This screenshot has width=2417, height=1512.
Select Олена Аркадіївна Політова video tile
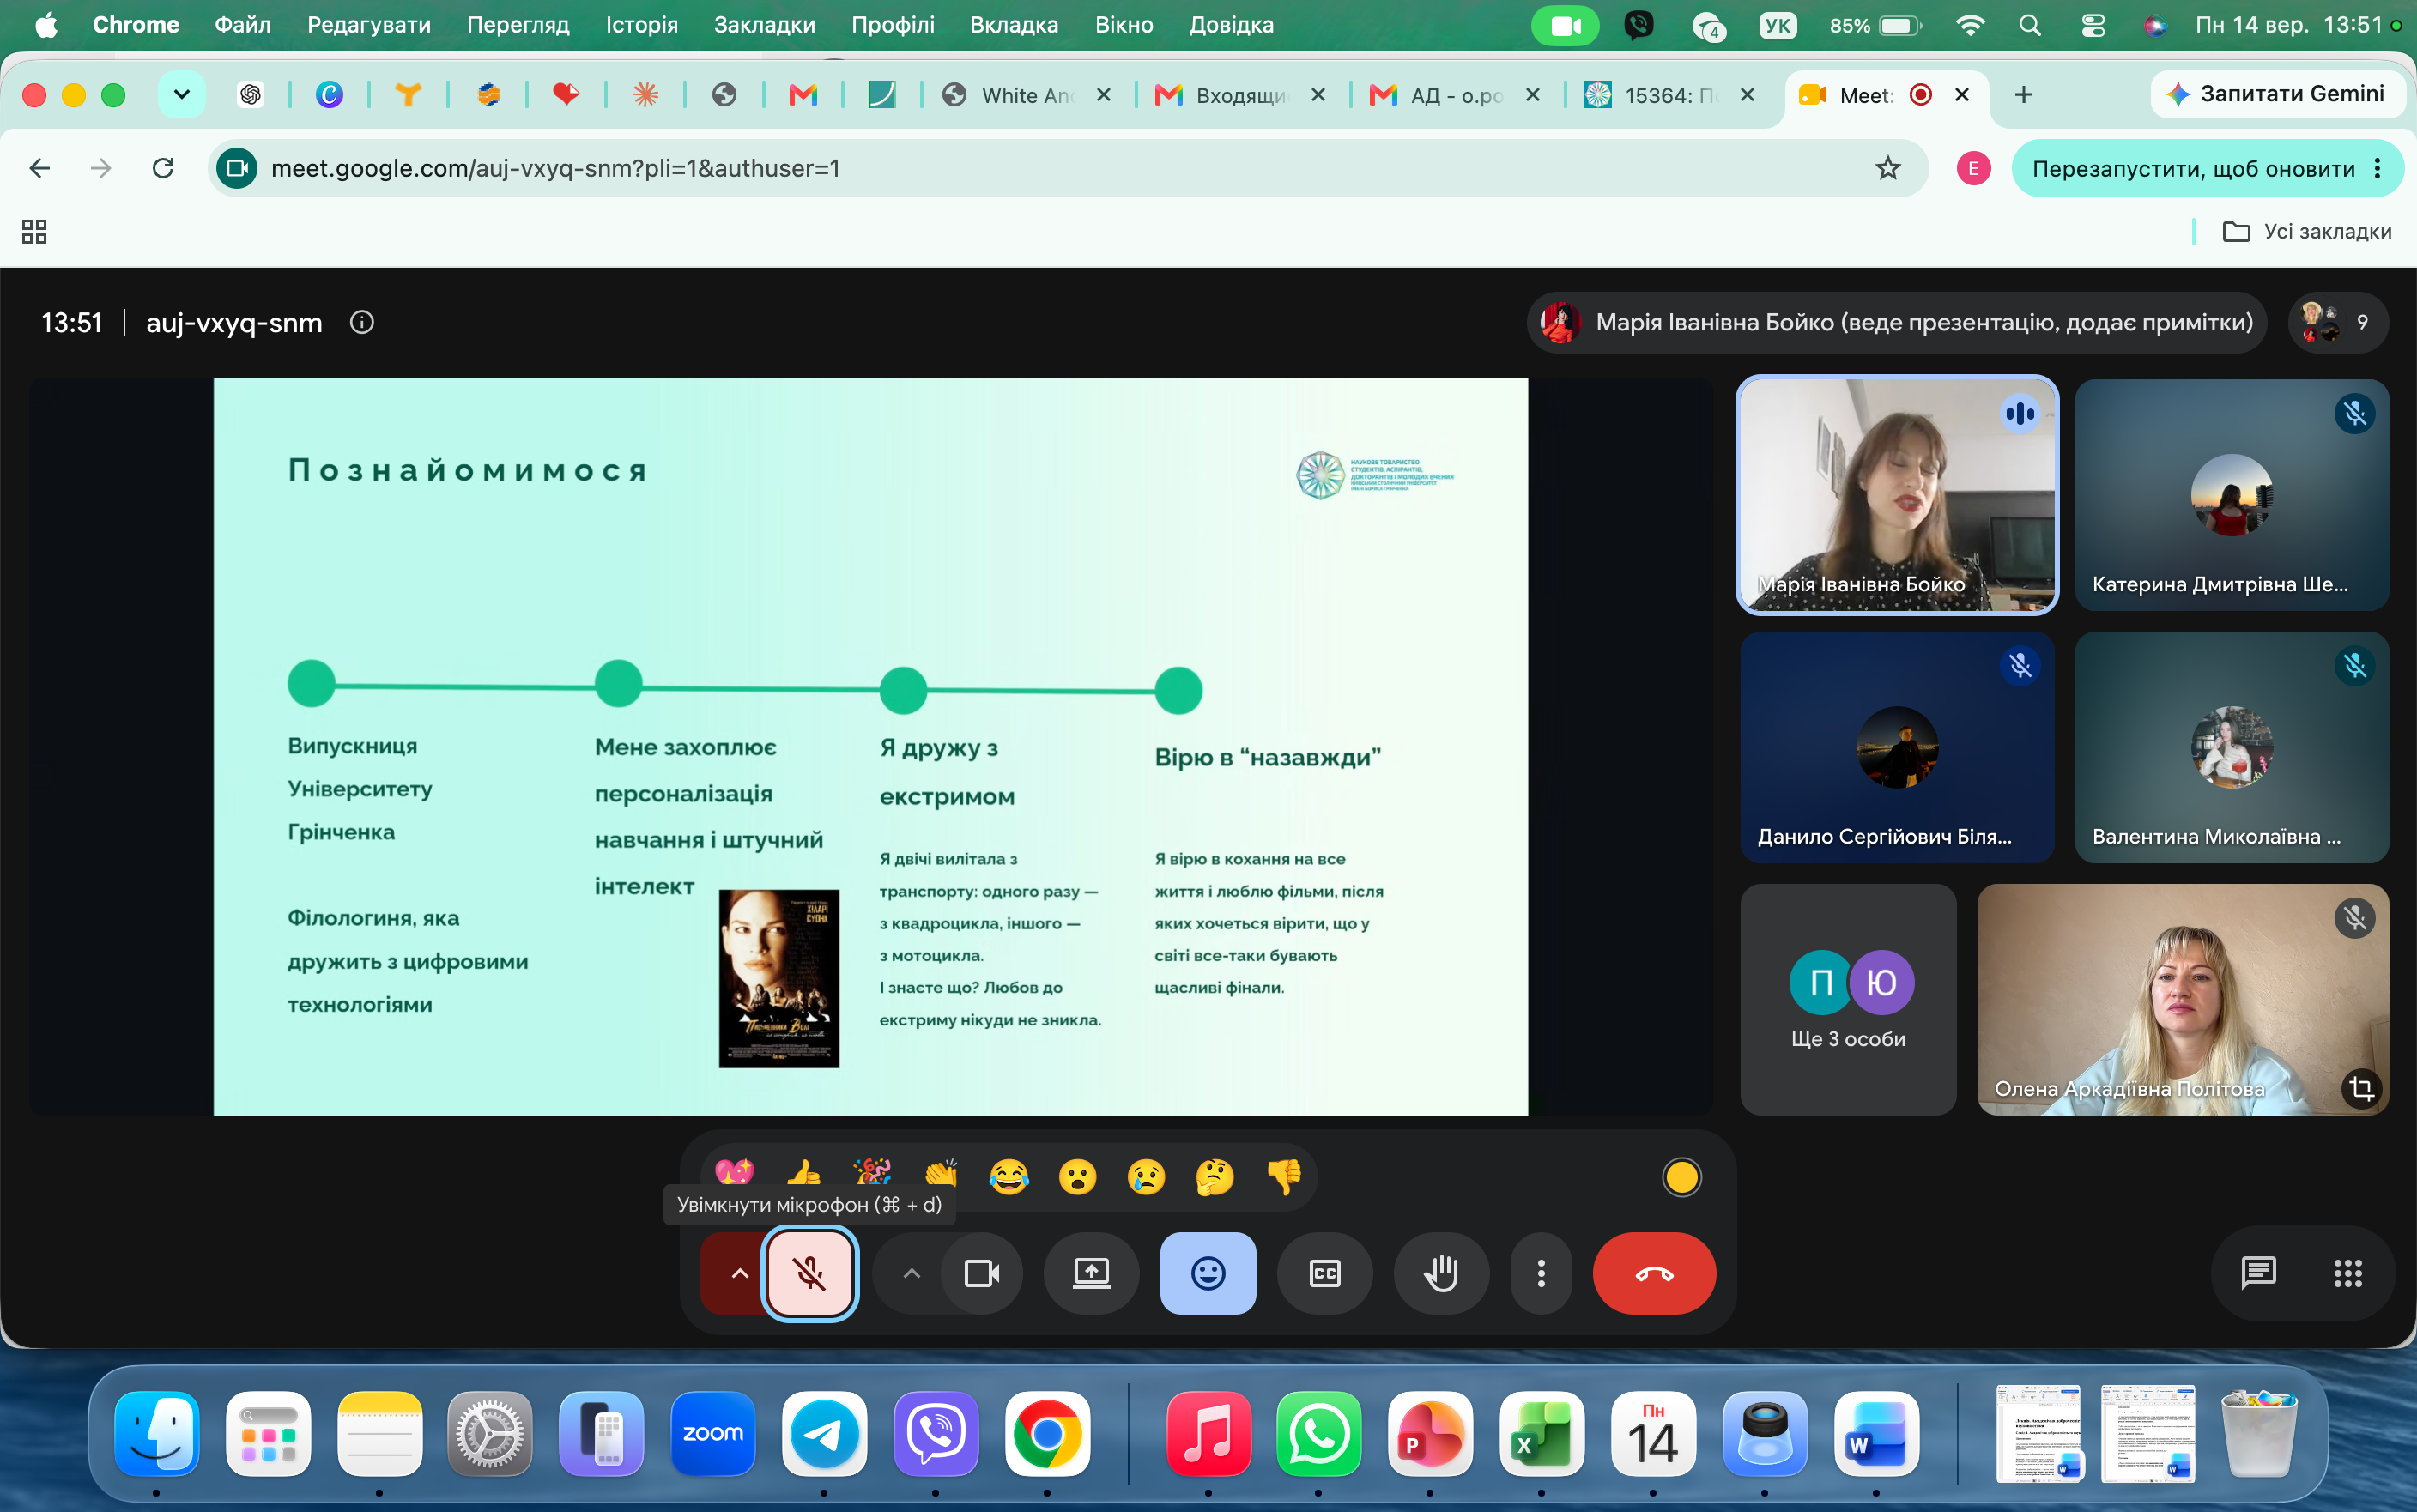pyautogui.click(x=2183, y=999)
